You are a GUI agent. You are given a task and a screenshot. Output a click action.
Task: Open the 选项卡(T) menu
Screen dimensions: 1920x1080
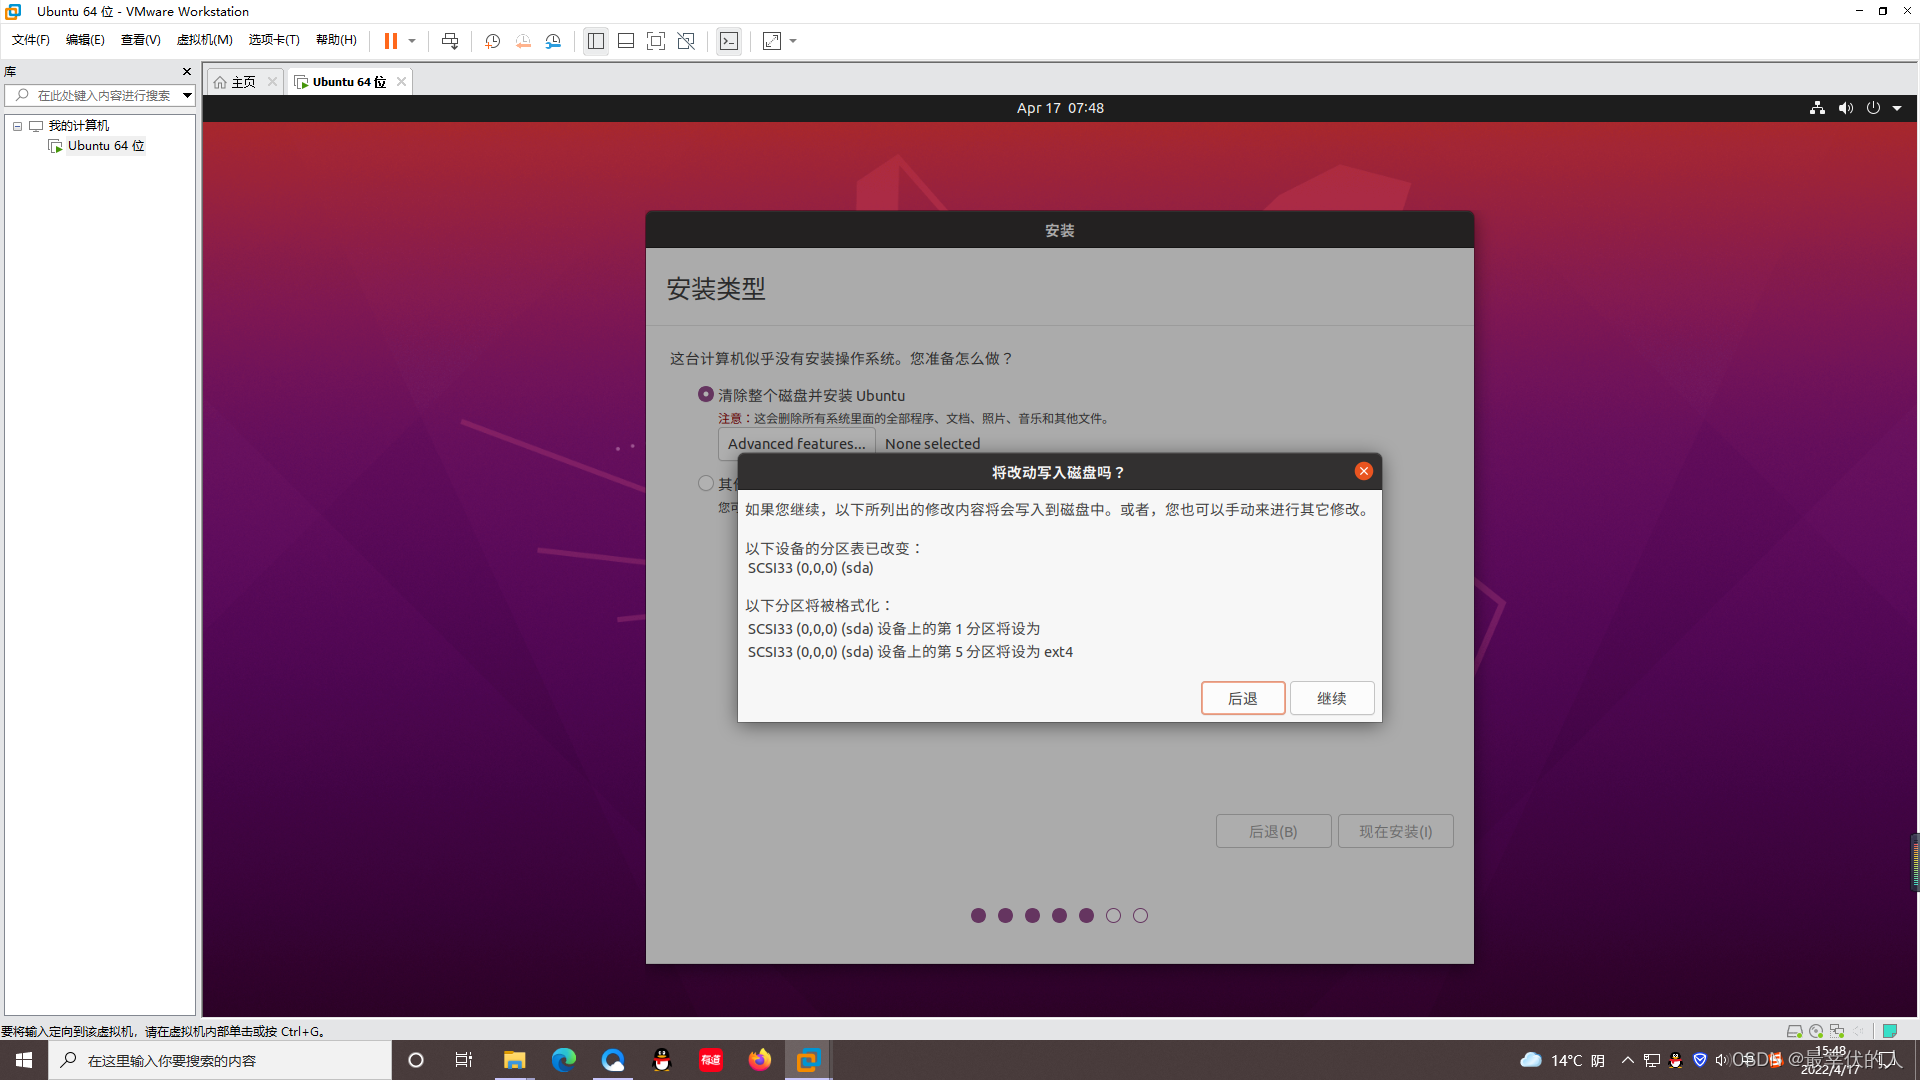pos(274,40)
